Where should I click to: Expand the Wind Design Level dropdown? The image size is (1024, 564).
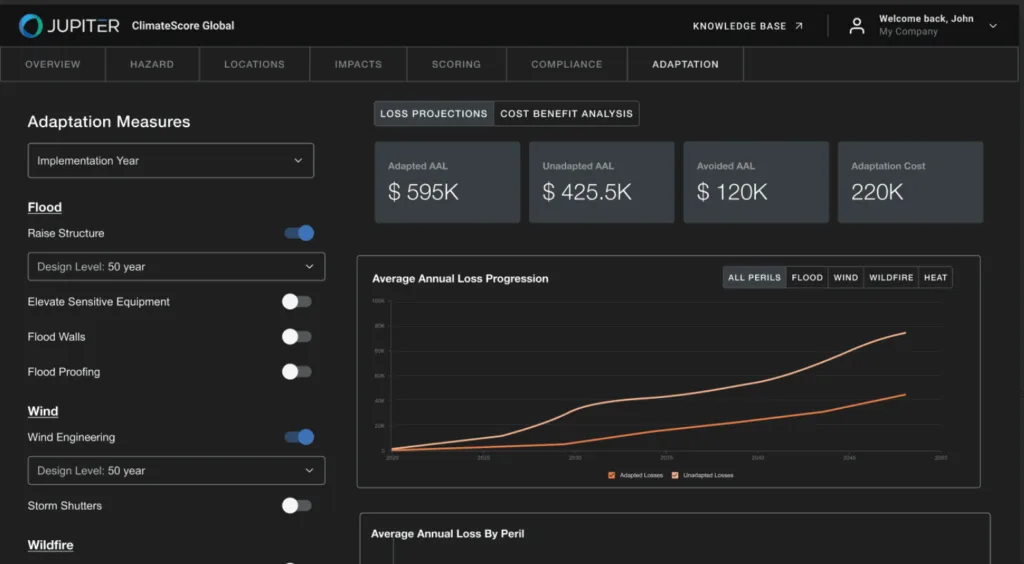[176, 471]
